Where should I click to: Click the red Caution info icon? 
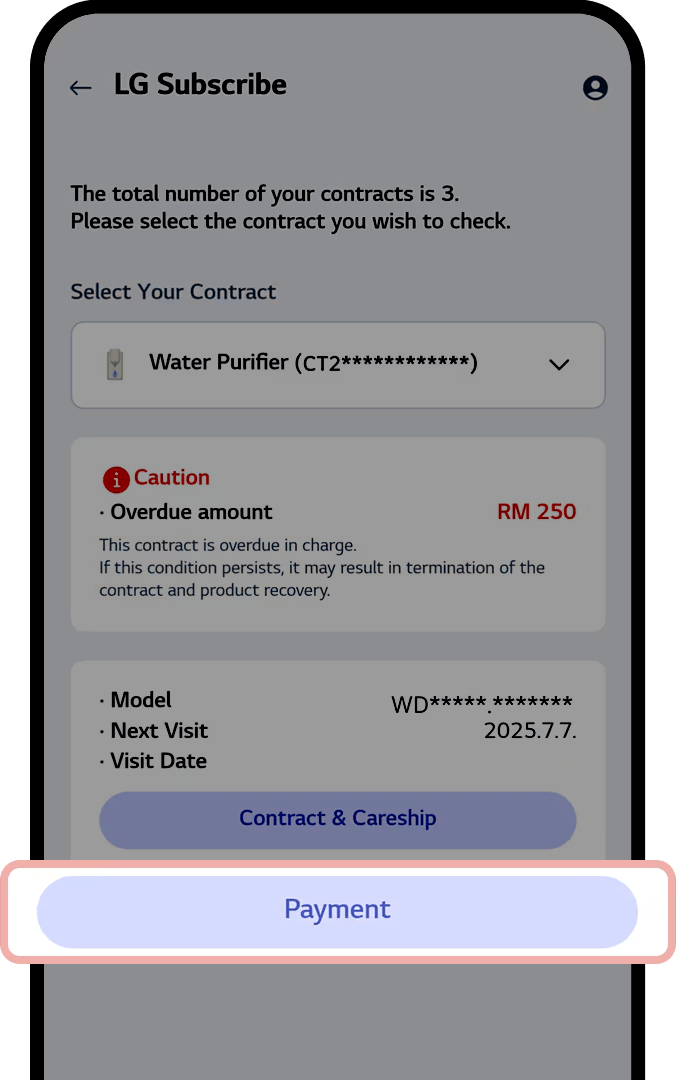pos(116,479)
